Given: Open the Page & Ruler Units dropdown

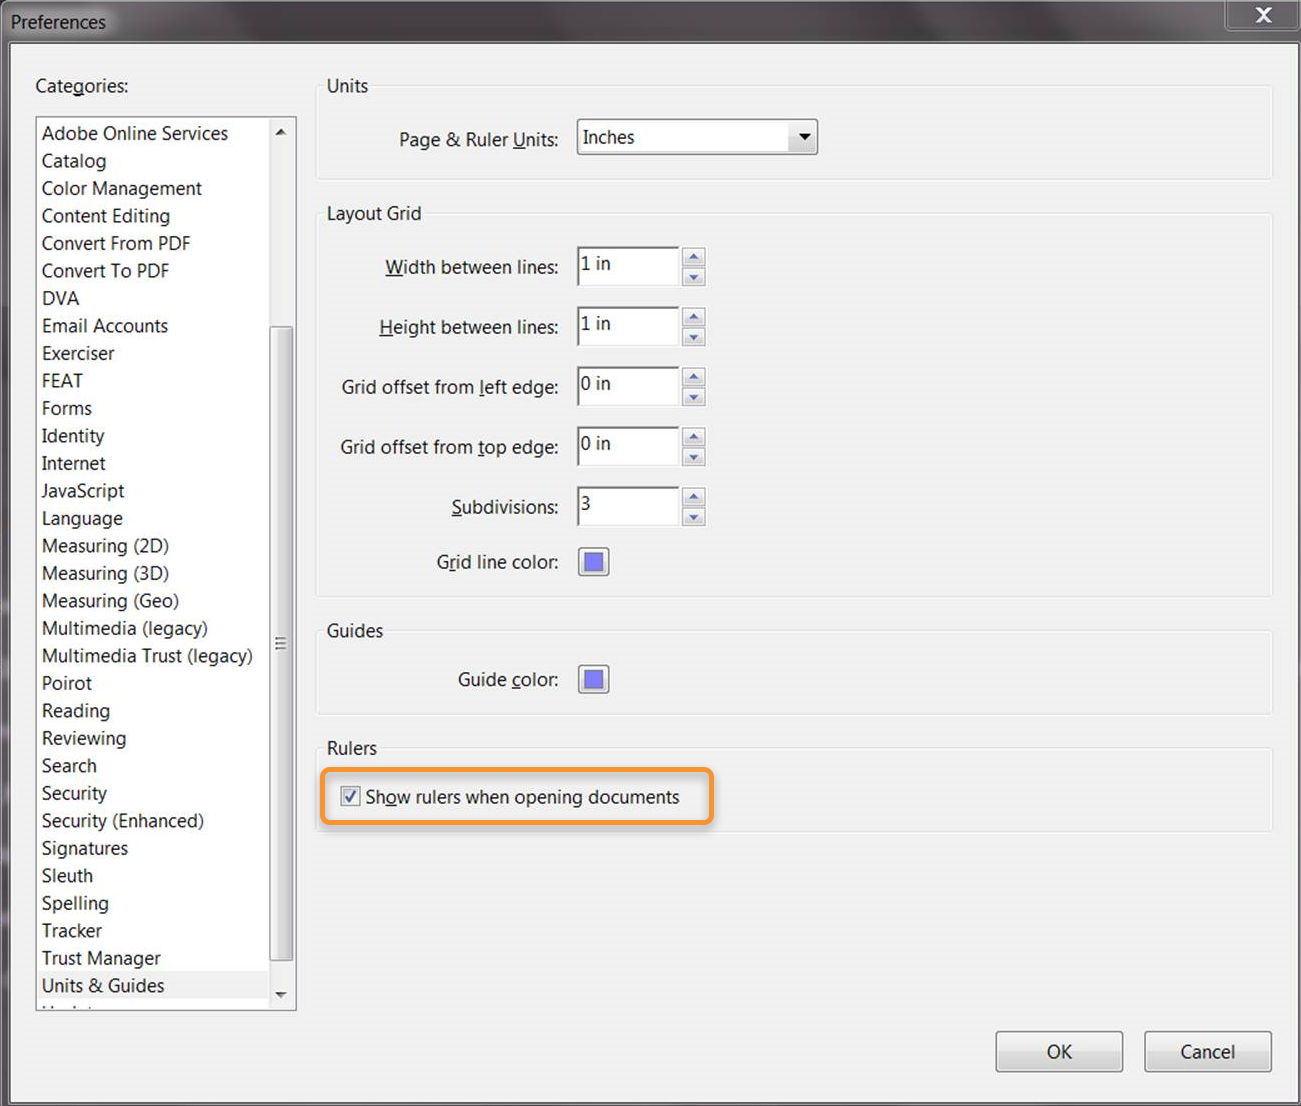Looking at the screenshot, I should point(803,137).
